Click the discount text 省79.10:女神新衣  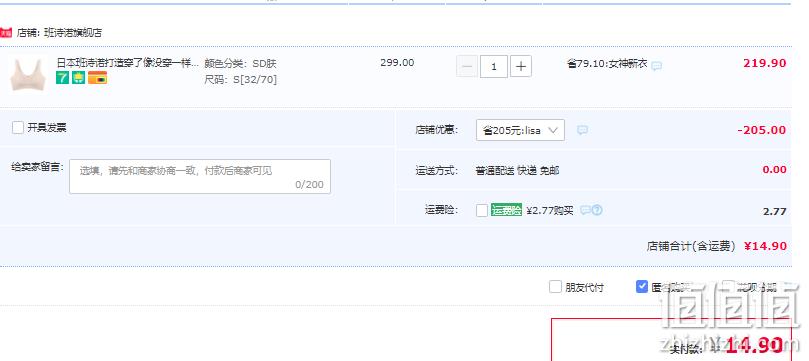(607, 64)
